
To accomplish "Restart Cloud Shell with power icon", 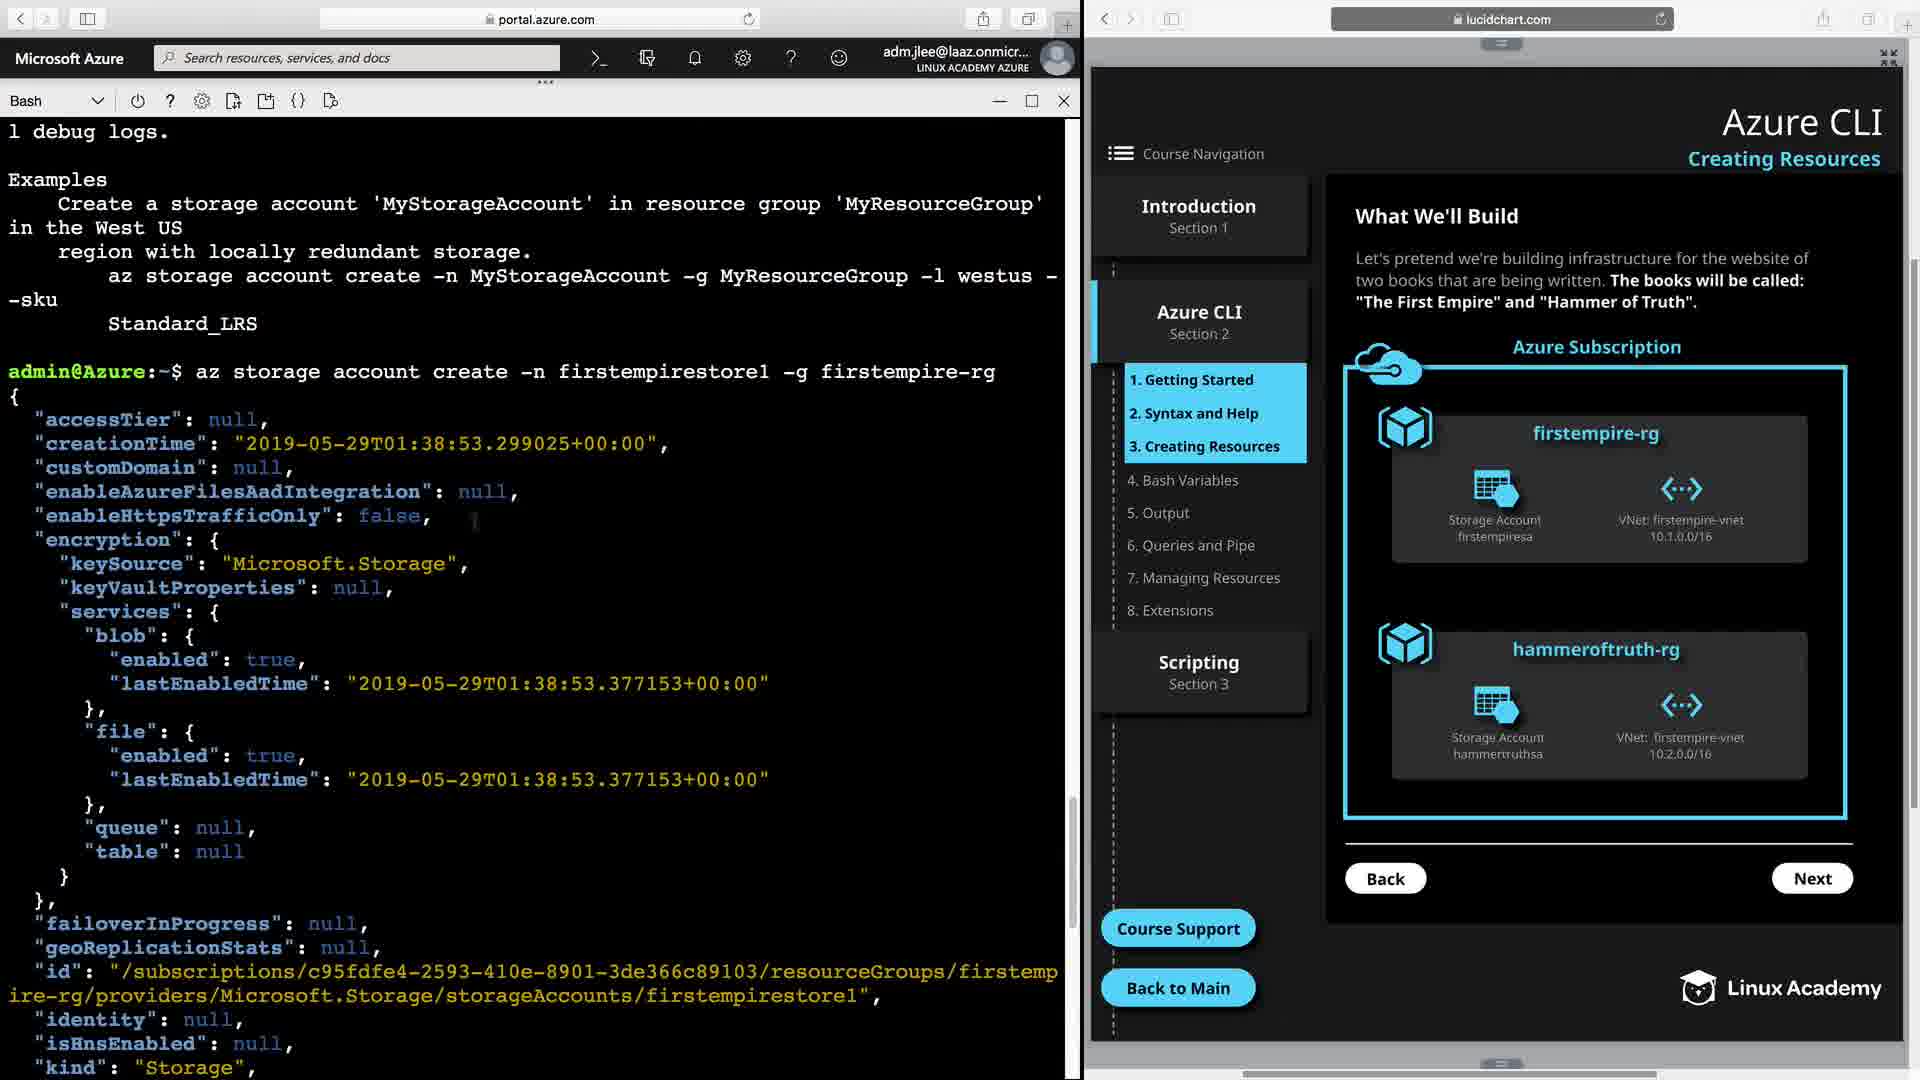I will click(x=138, y=101).
